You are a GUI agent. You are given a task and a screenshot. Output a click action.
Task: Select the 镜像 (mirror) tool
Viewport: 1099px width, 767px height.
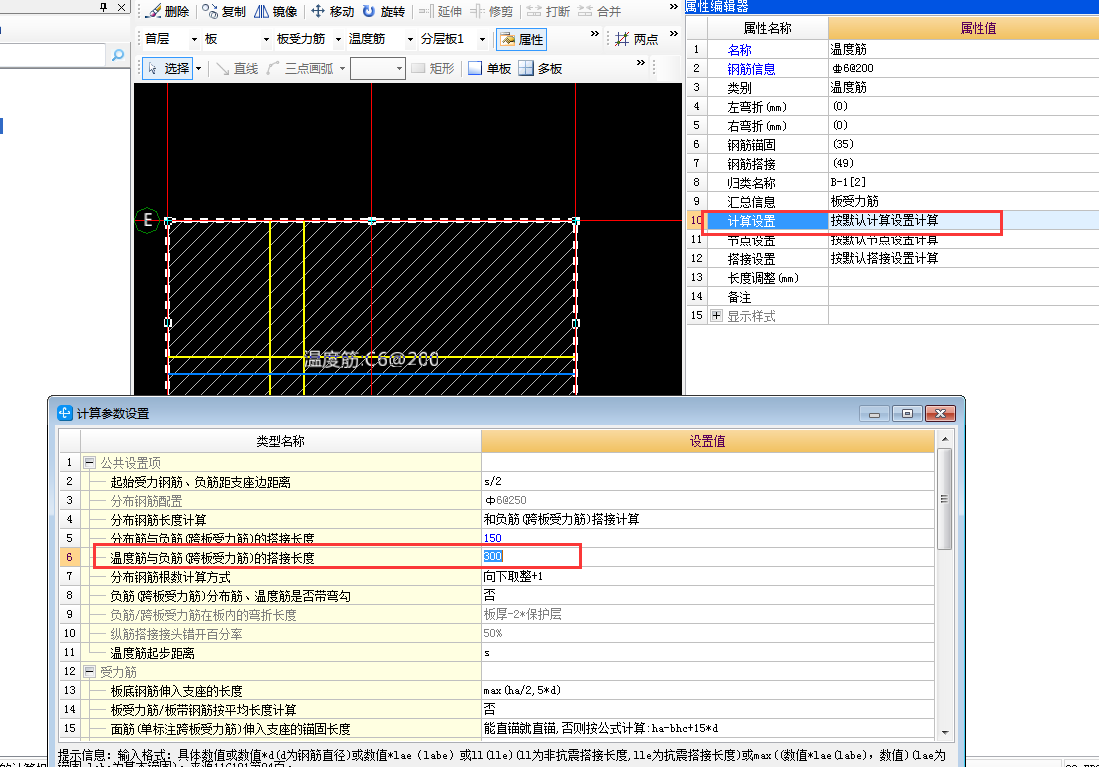point(275,11)
